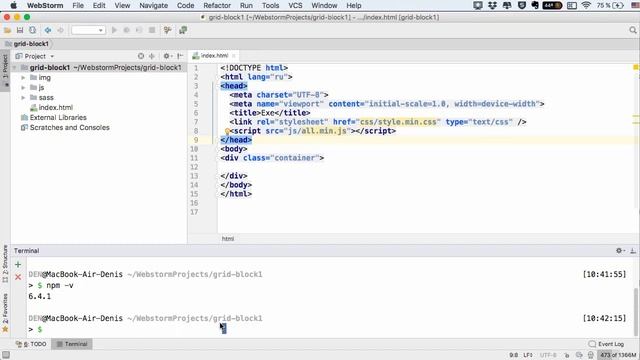Click the Save All toolbar icon
Screen dimensions: 640x360
pos(20,30)
